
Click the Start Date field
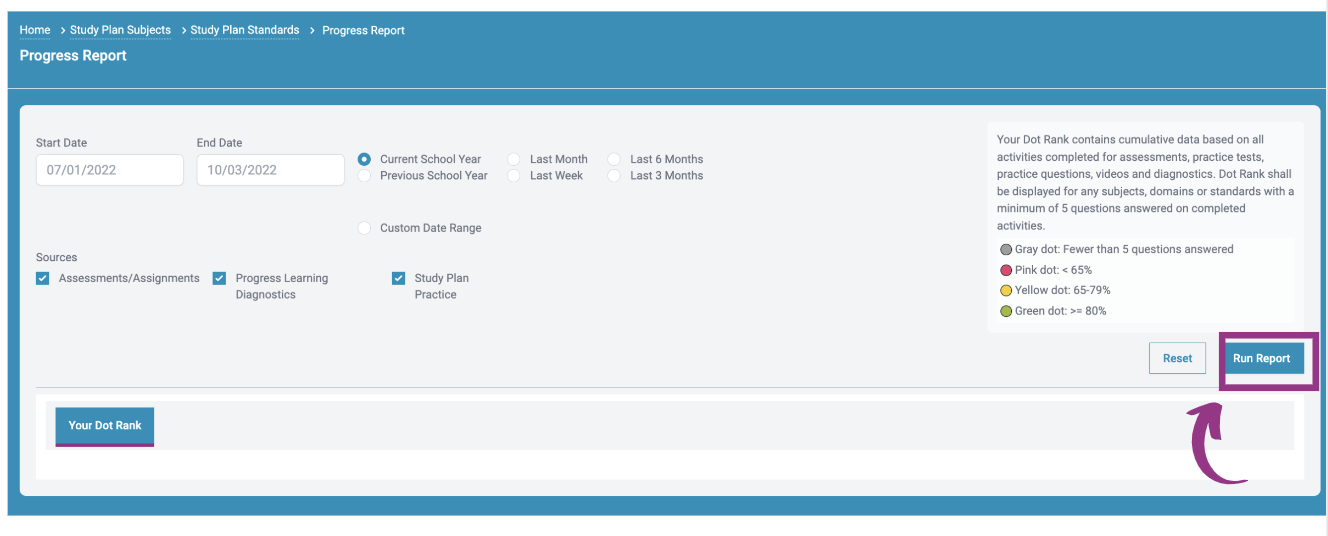click(110, 170)
